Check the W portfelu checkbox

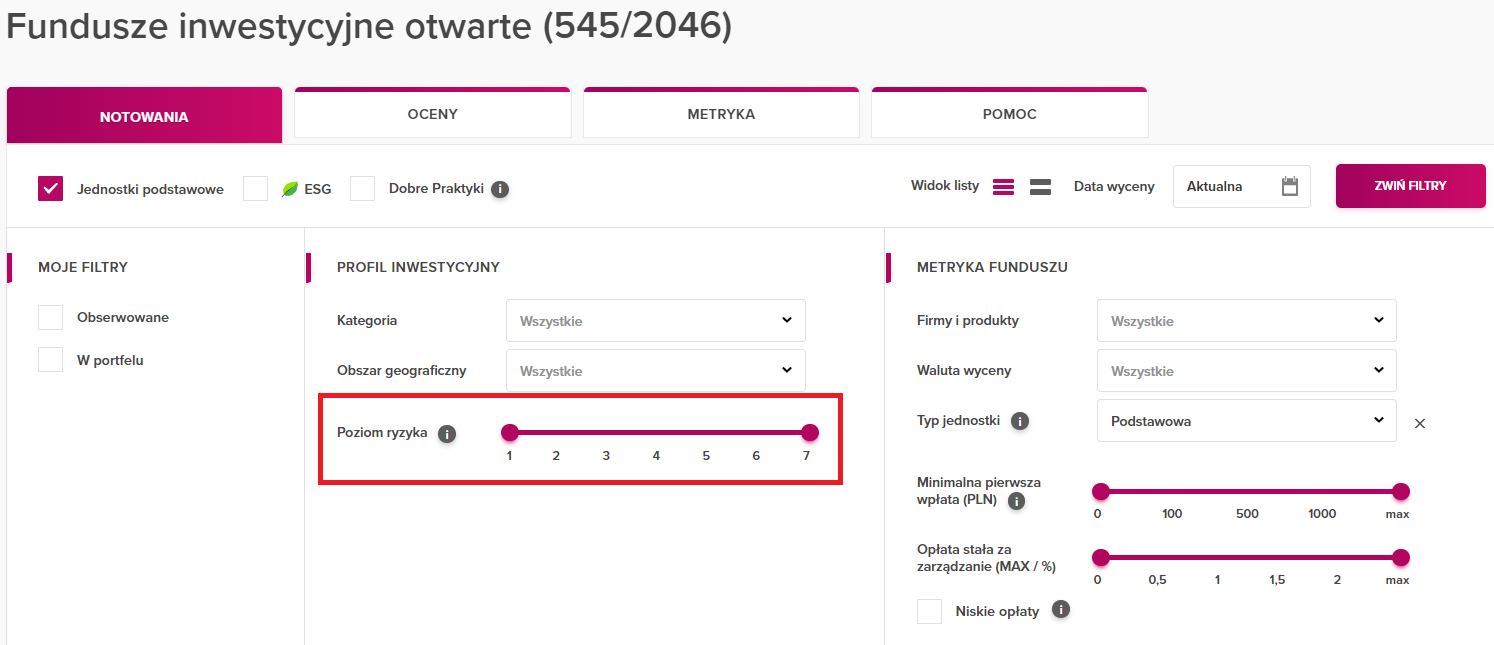point(51,360)
